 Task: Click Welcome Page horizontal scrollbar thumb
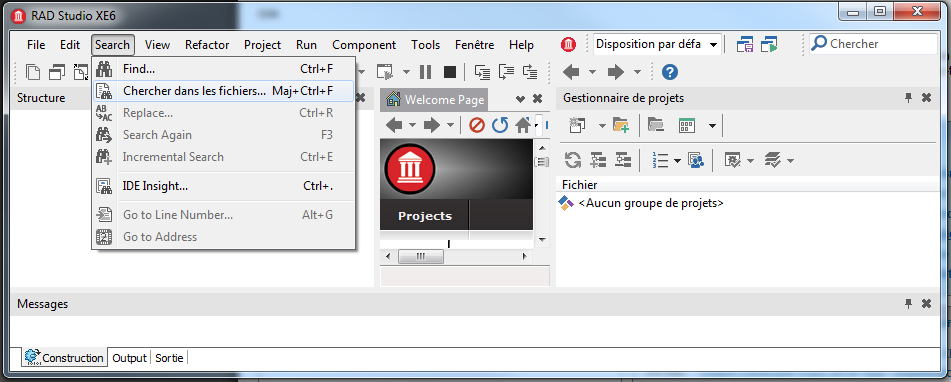pyautogui.click(x=420, y=256)
